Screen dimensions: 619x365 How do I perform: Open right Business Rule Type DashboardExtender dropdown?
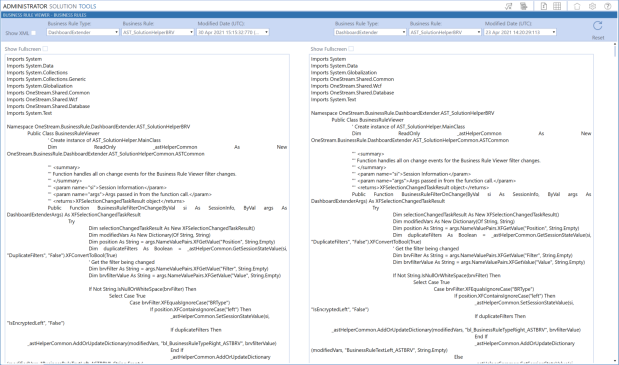tap(370, 32)
